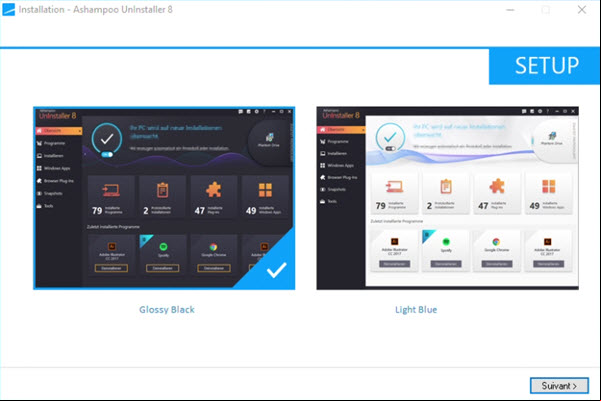Close the installation window
Screen dimensions: 601x401
coord(581,10)
